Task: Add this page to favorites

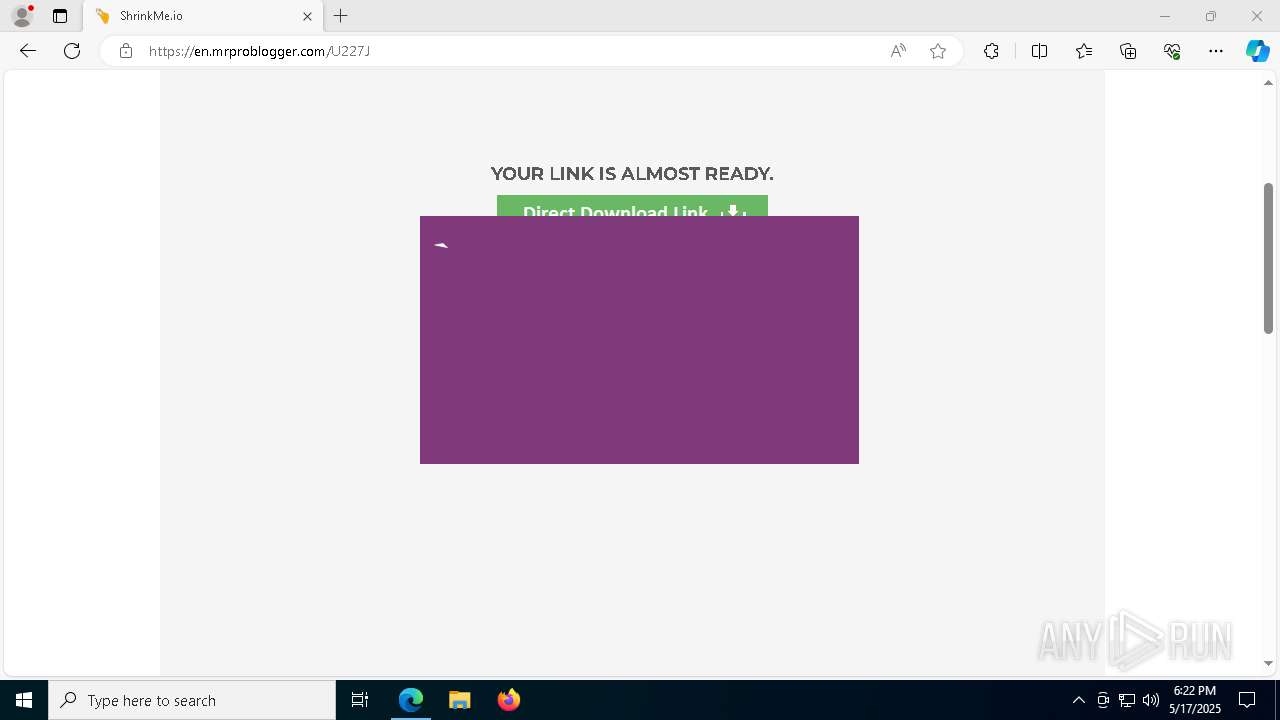Action: coord(938,51)
